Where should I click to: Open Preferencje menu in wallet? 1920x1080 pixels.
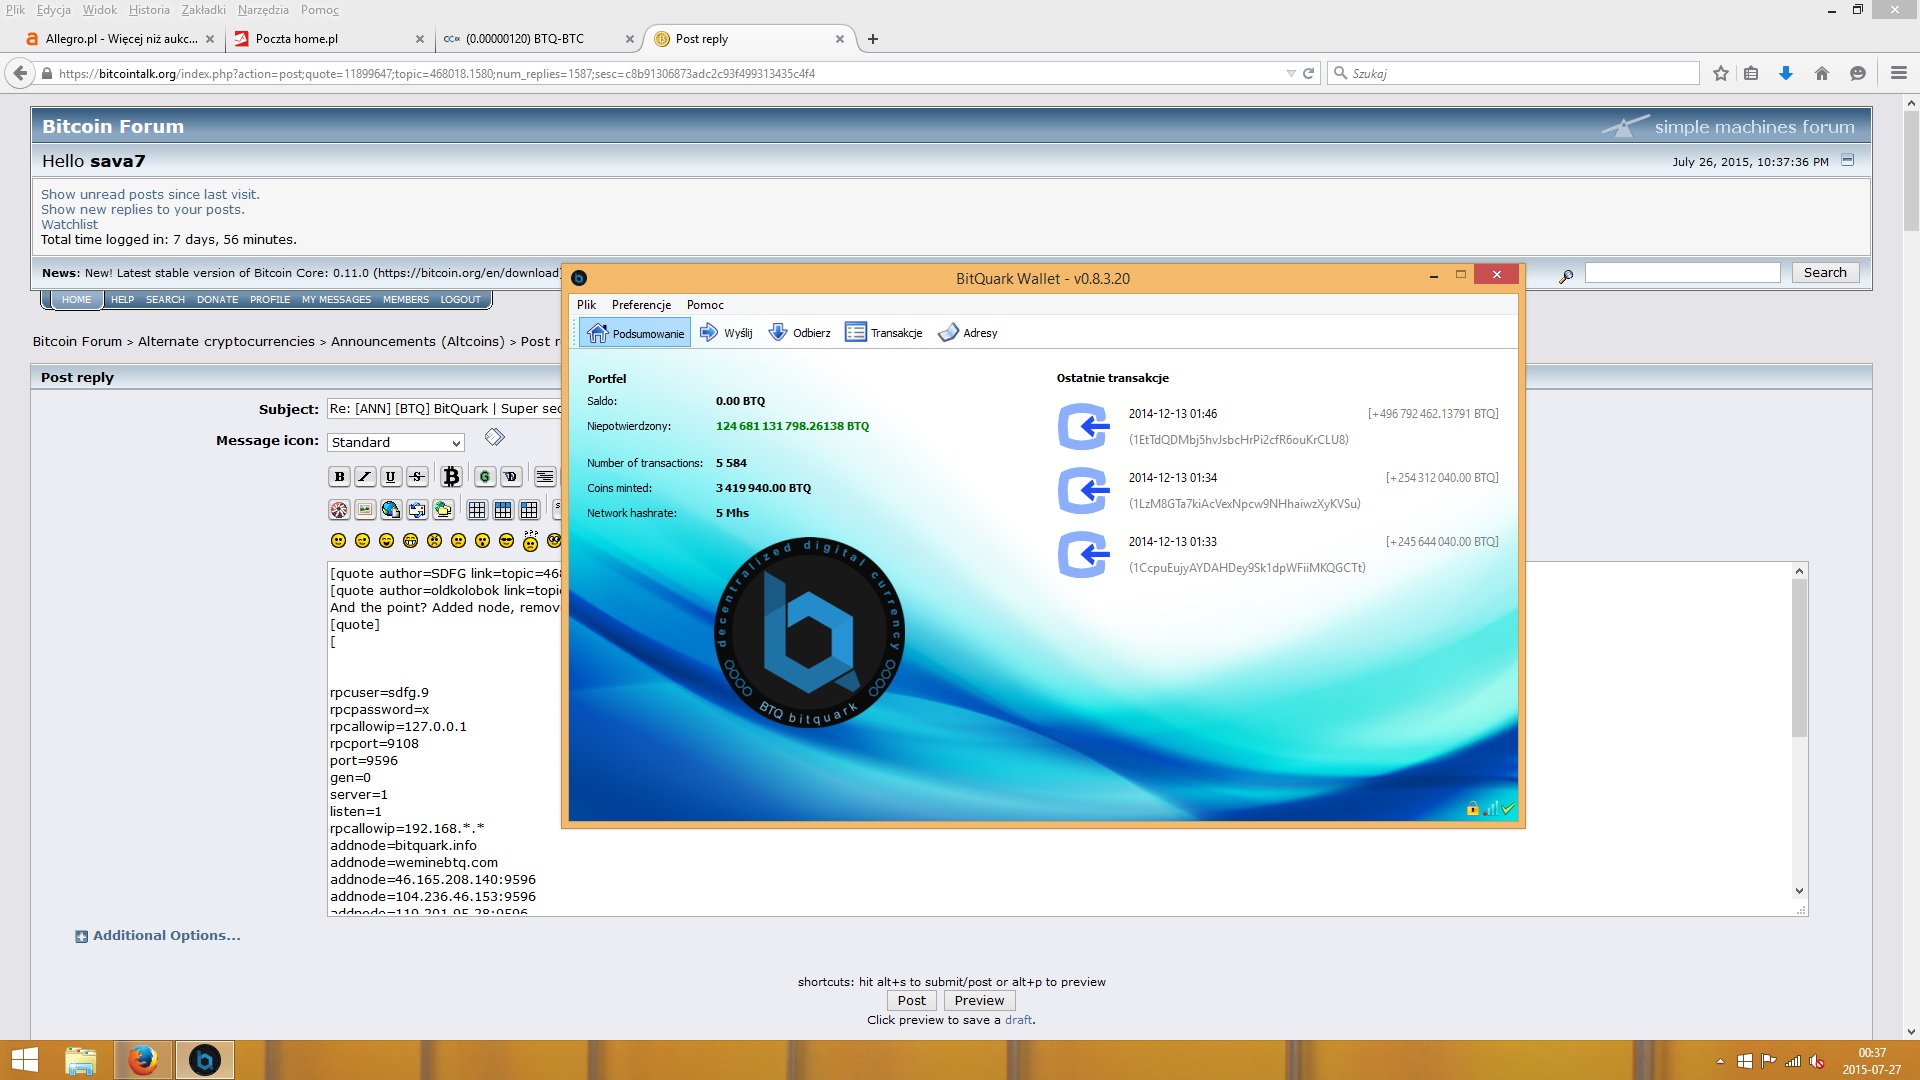click(641, 305)
